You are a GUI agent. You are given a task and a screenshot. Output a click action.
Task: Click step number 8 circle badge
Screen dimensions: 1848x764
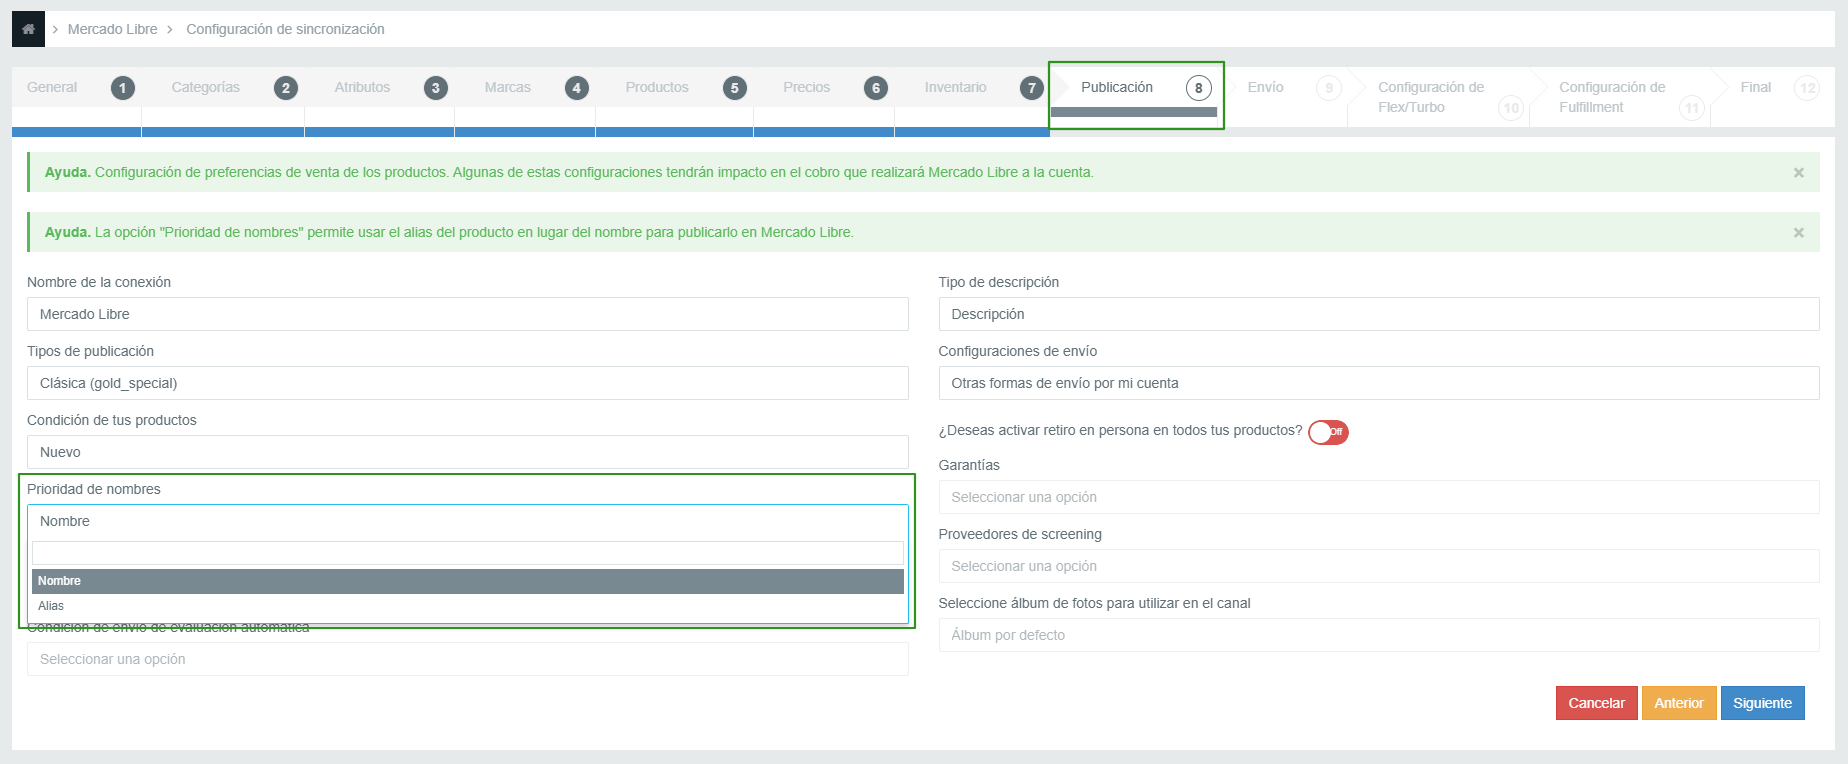coord(1199,88)
